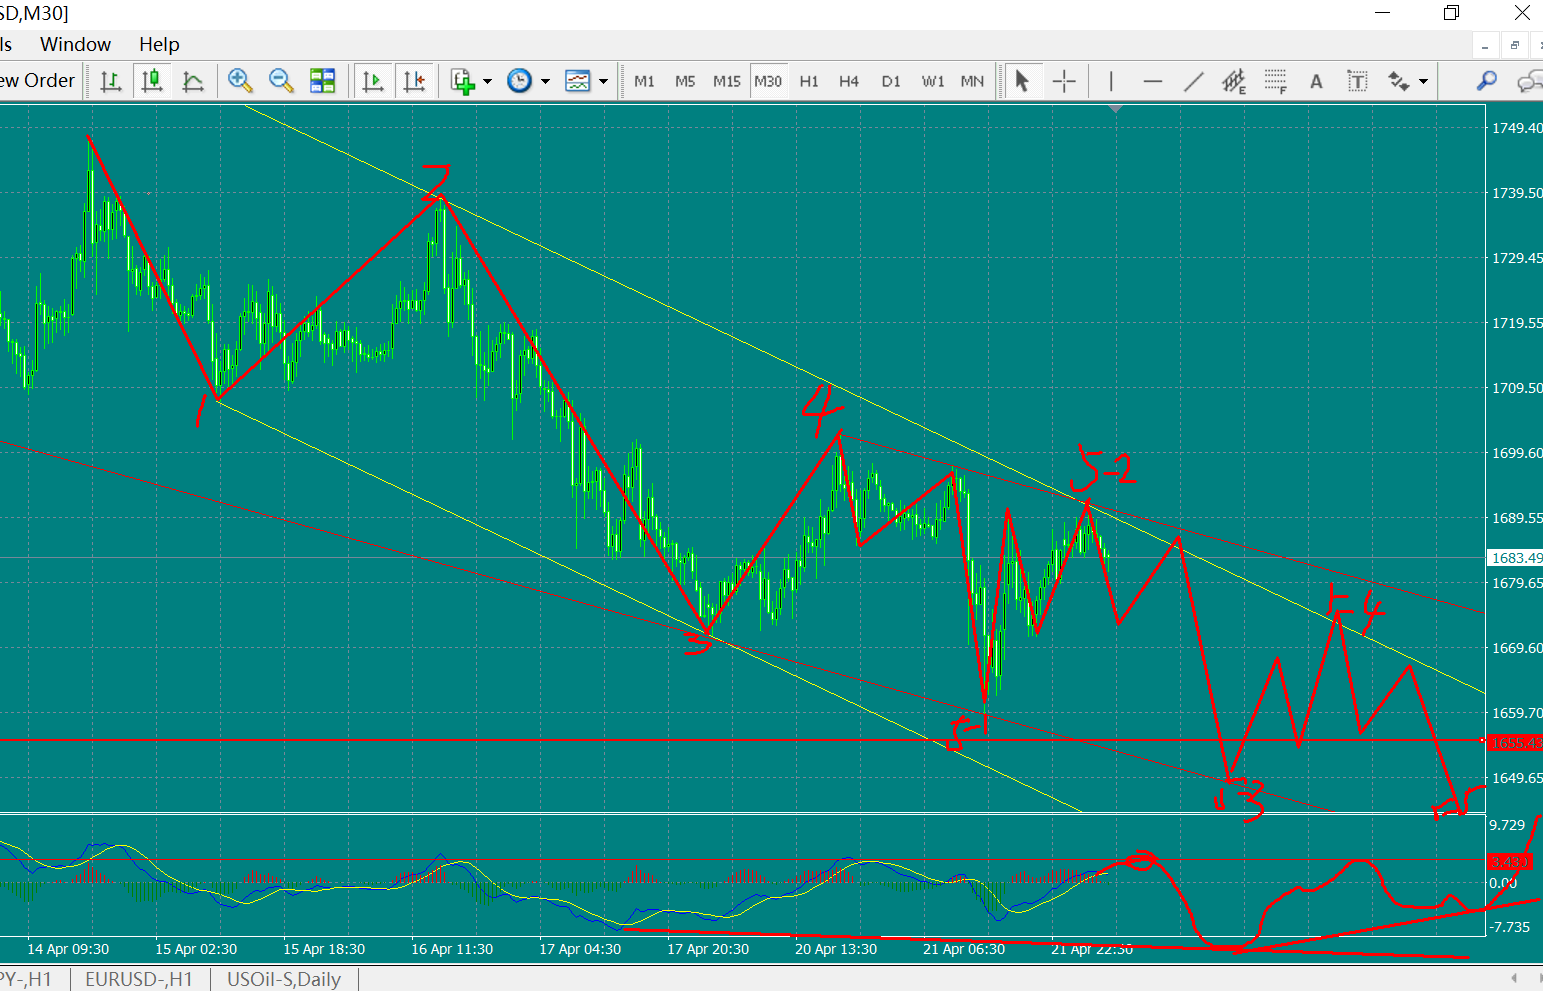Toggle chart shift from right edge
The width and height of the screenshot is (1543, 991).
click(x=414, y=81)
